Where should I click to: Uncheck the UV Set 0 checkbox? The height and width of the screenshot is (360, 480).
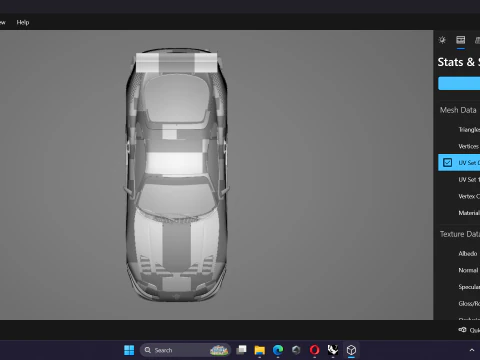coord(447,163)
